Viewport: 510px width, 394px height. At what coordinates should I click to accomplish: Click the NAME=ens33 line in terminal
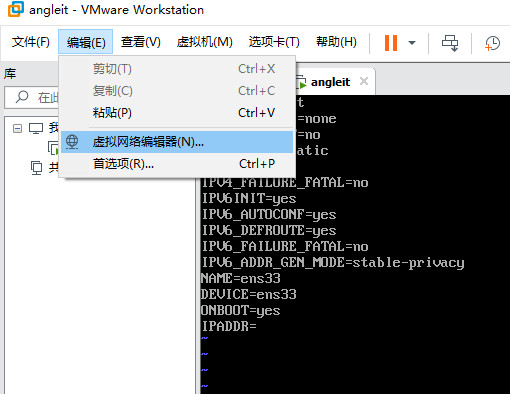(x=240, y=278)
